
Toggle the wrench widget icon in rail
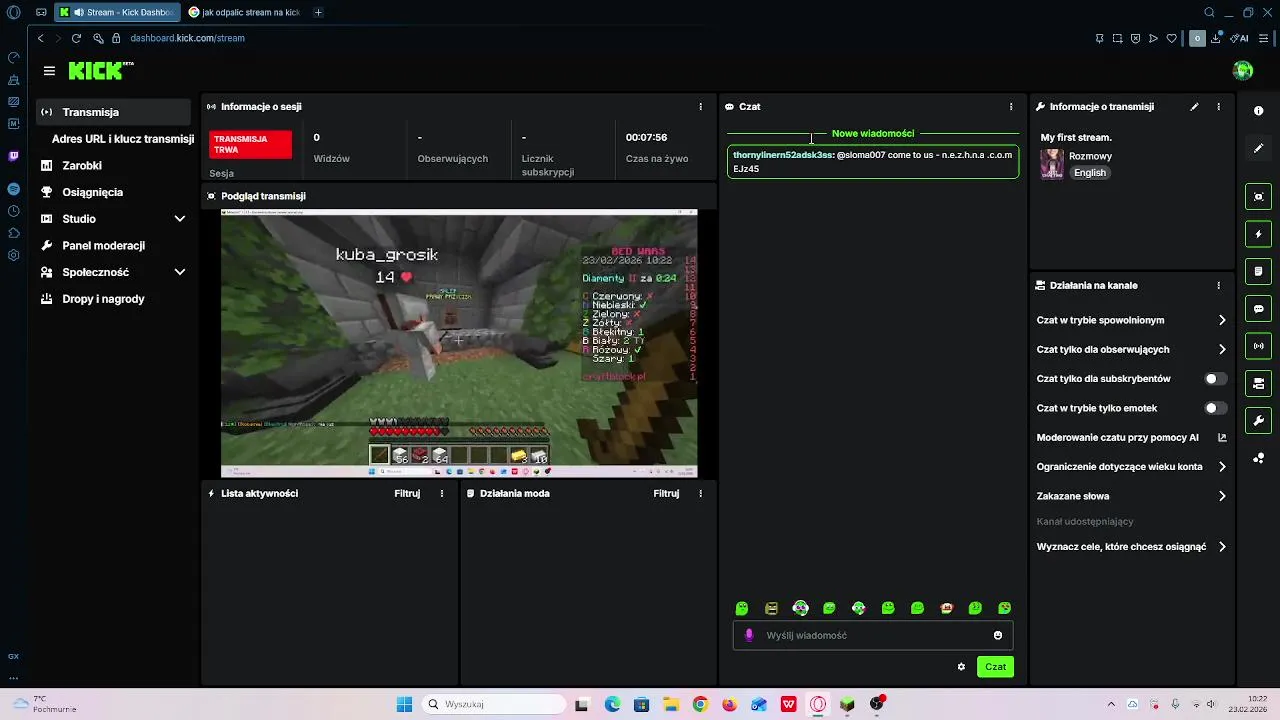pyautogui.click(x=1259, y=420)
